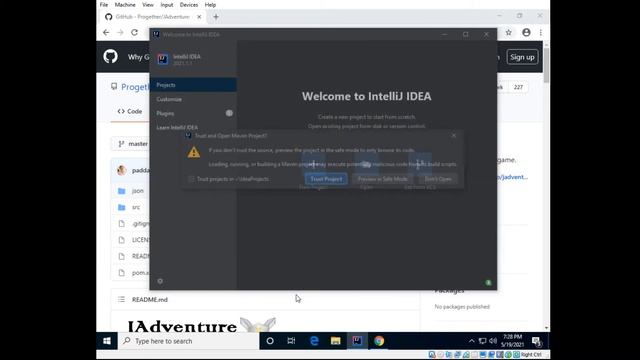Open VirtualBox Machine menu

pos(125,5)
